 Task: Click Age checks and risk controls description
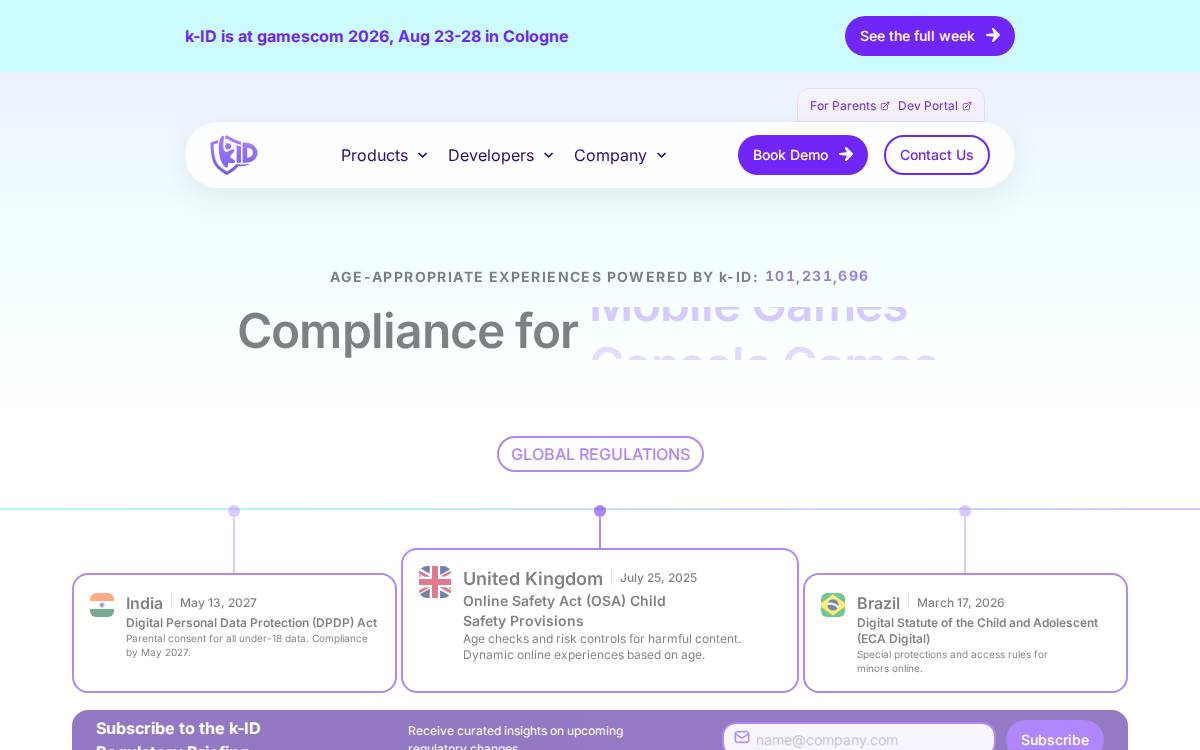click(602, 647)
